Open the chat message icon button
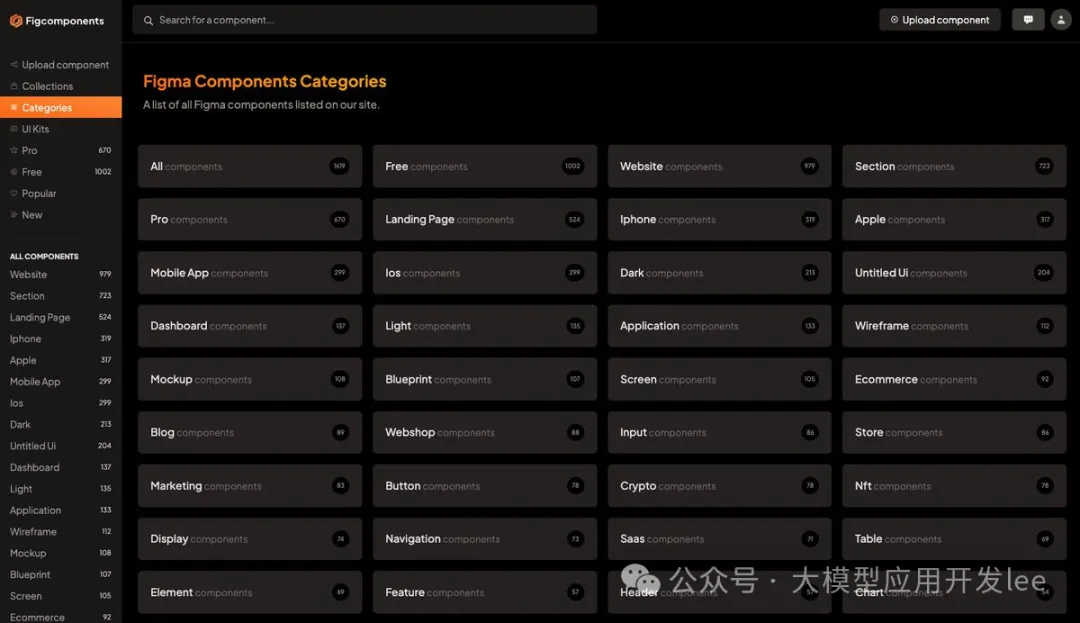 (x=1028, y=20)
